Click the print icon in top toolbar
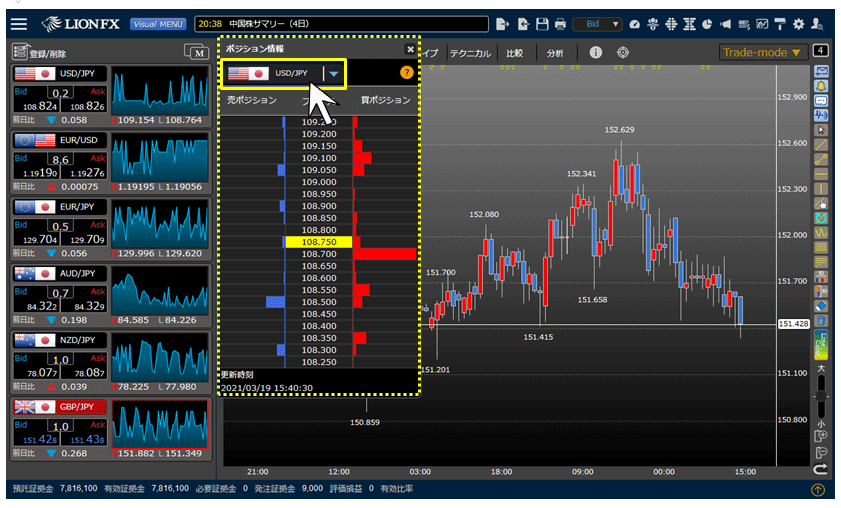The image size is (841, 508). (560, 23)
